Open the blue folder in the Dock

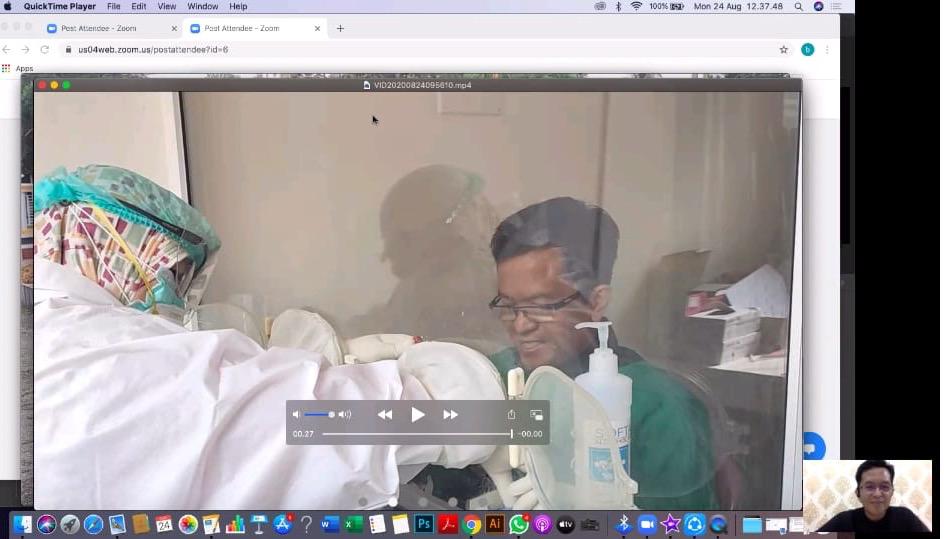[752, 525]
